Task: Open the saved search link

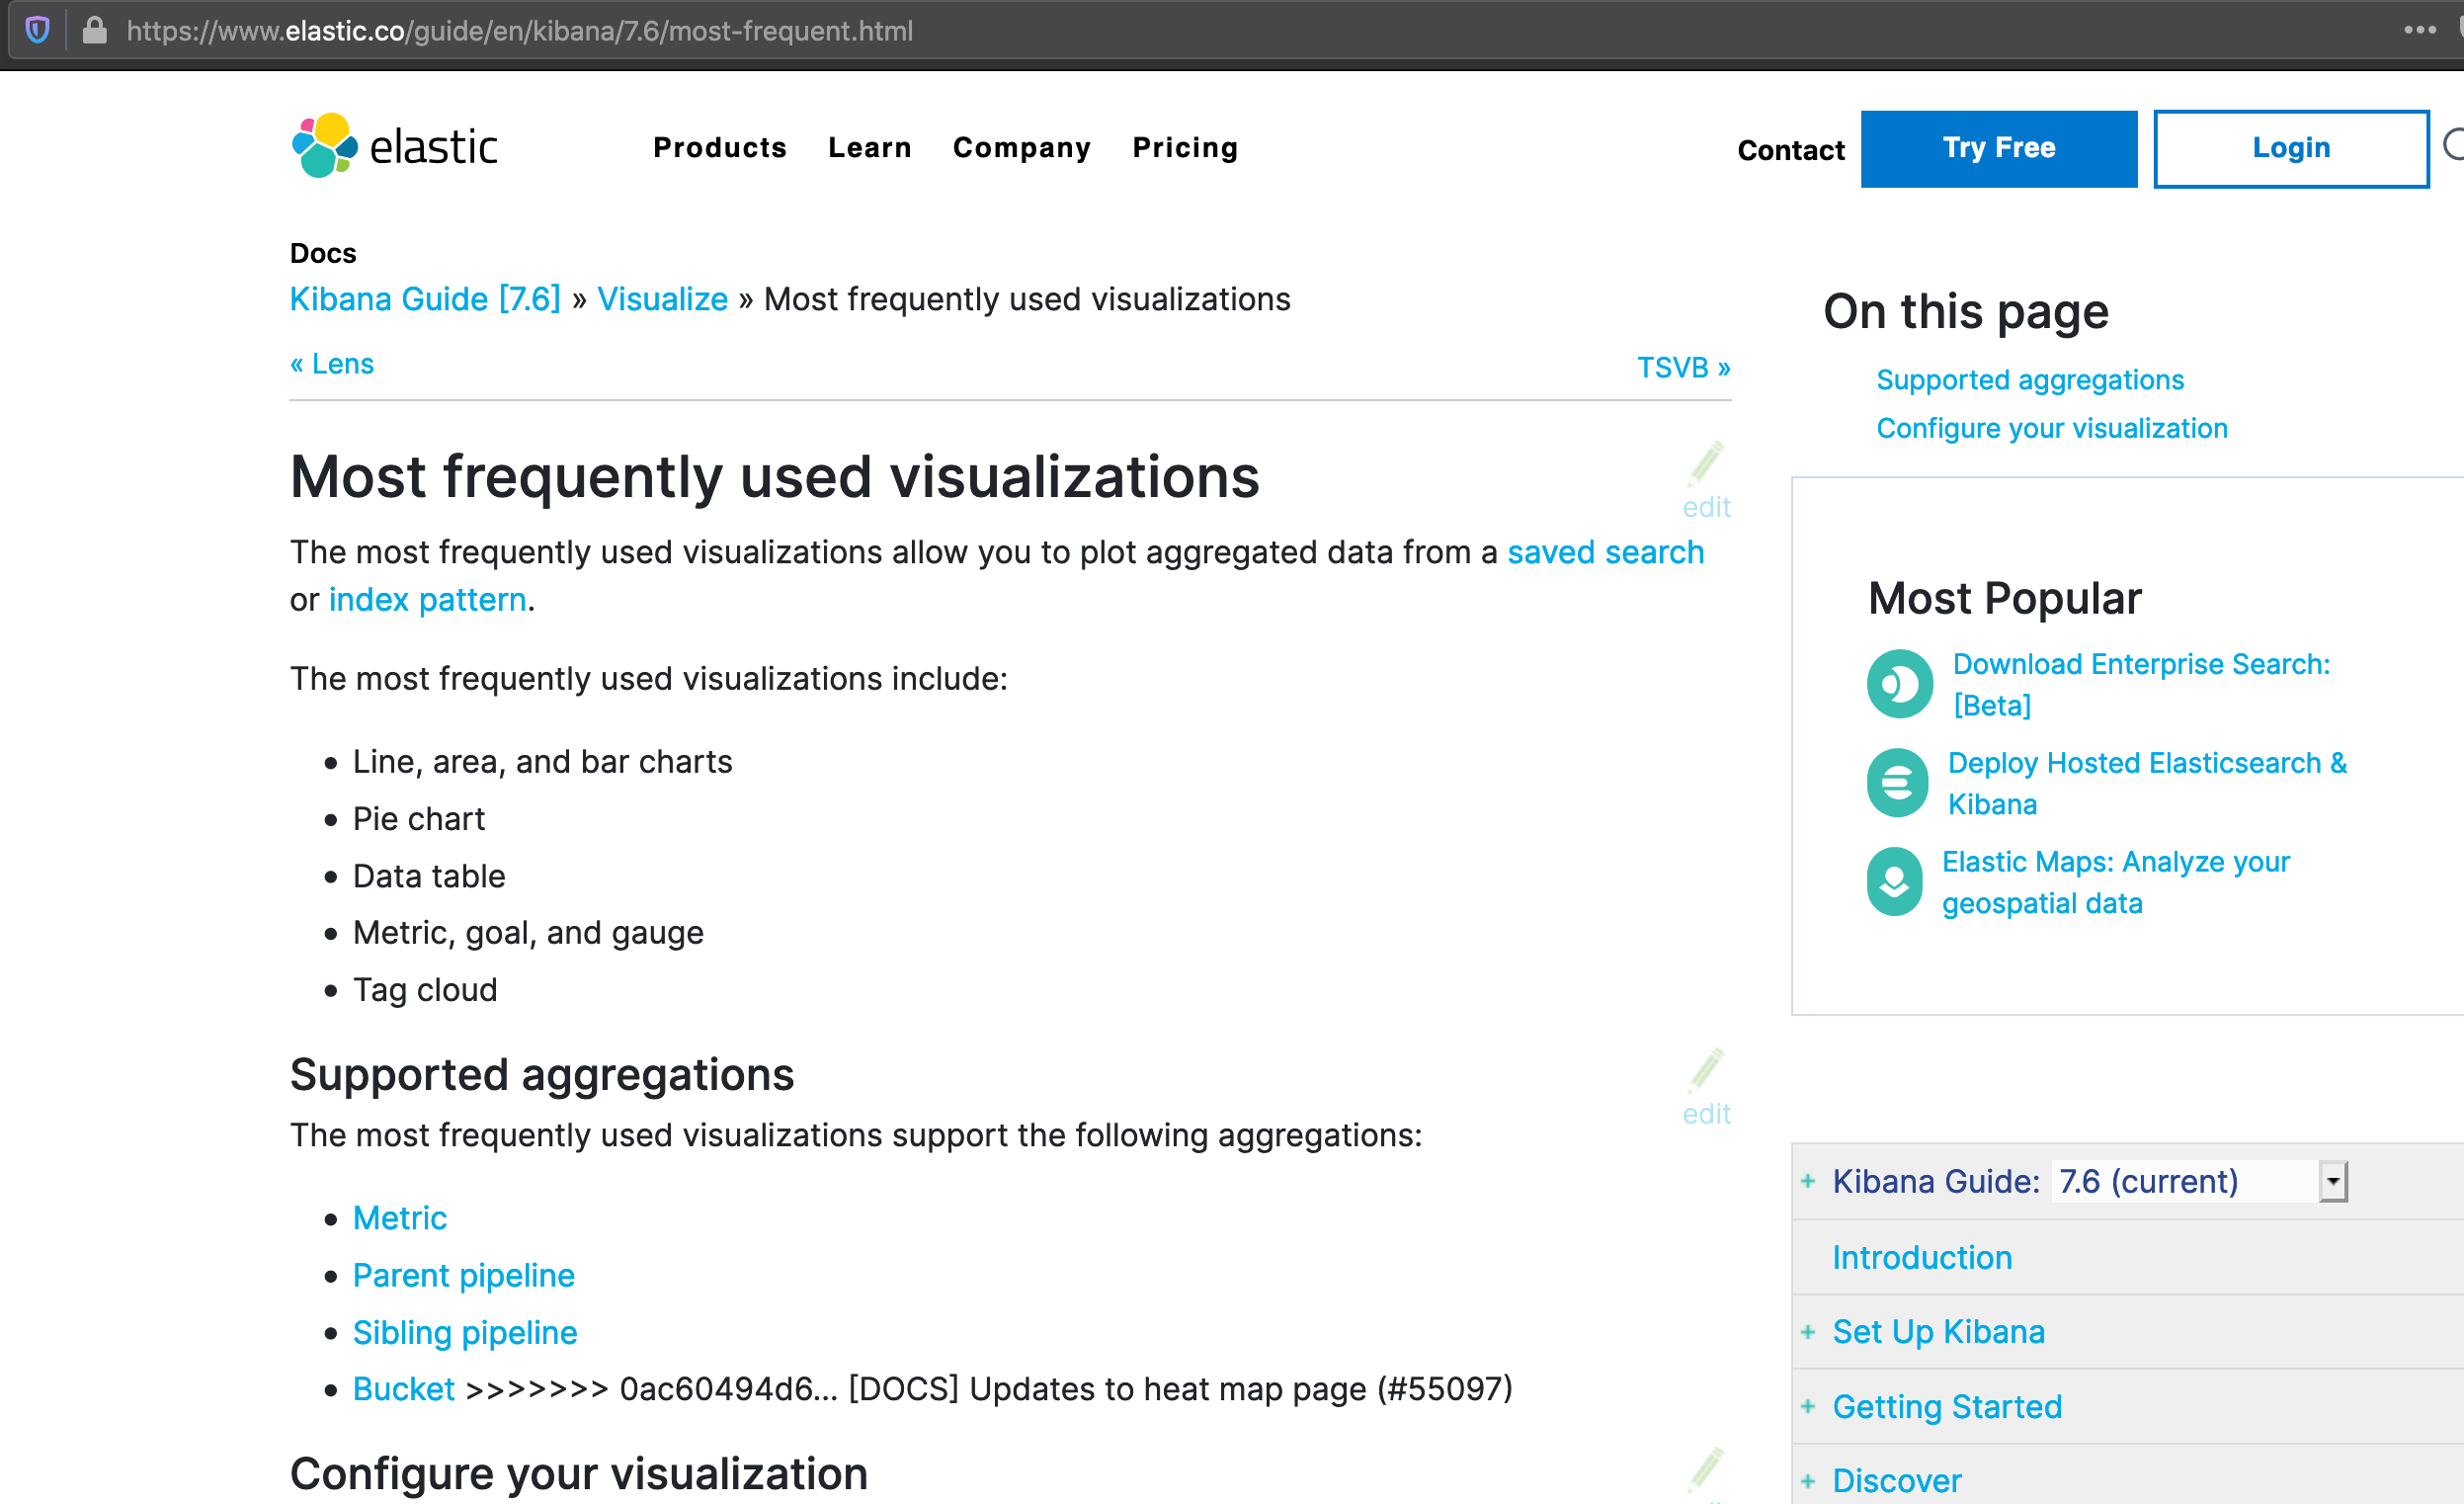Action: pos(1605,552)
